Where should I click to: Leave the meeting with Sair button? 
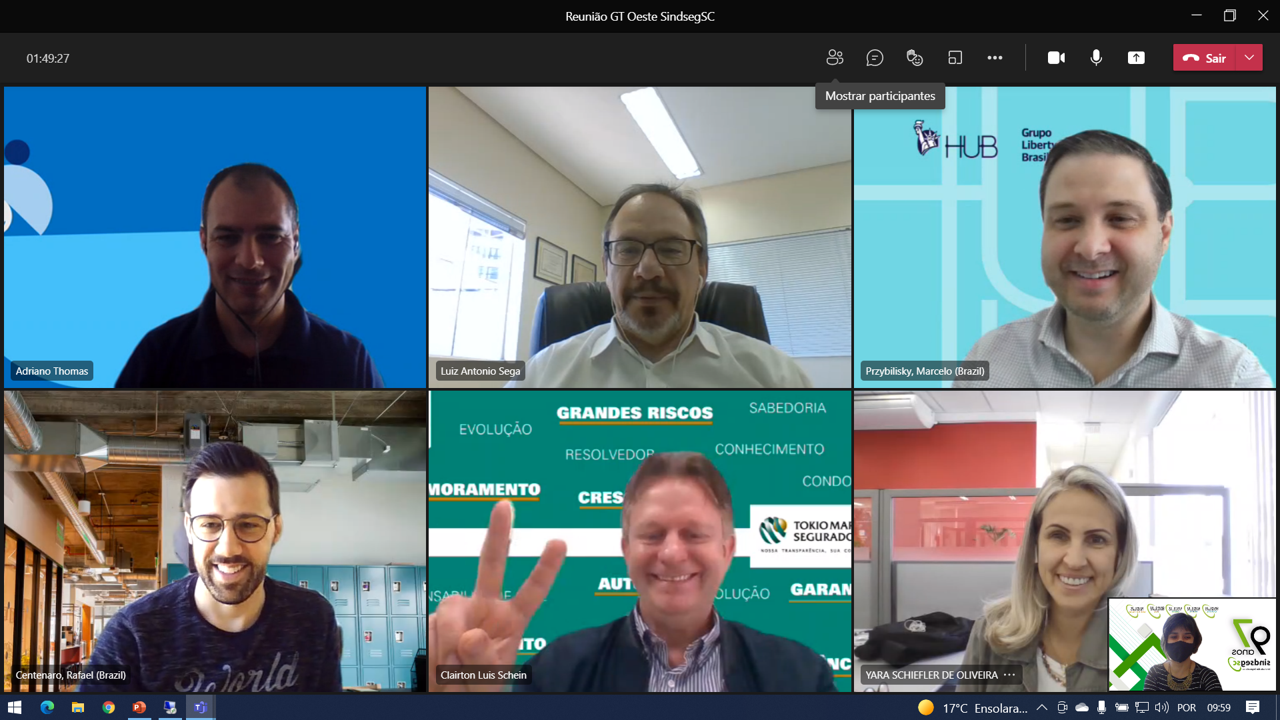(1205, 58)
